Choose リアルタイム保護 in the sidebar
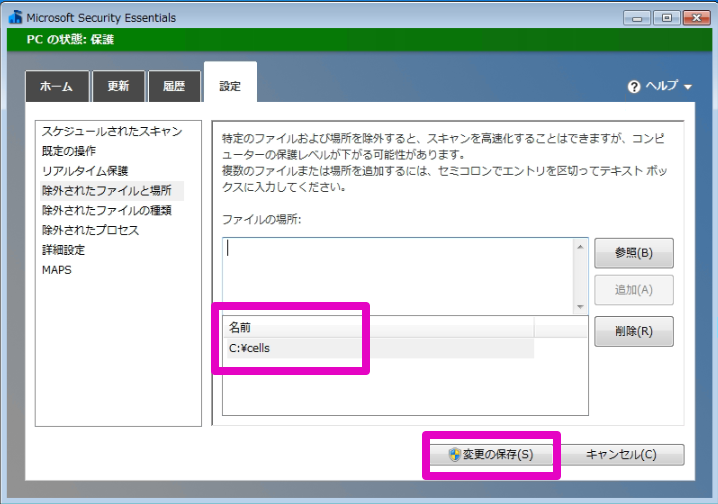Viewport: 718px width, 504px height. (x=85, y=171)
